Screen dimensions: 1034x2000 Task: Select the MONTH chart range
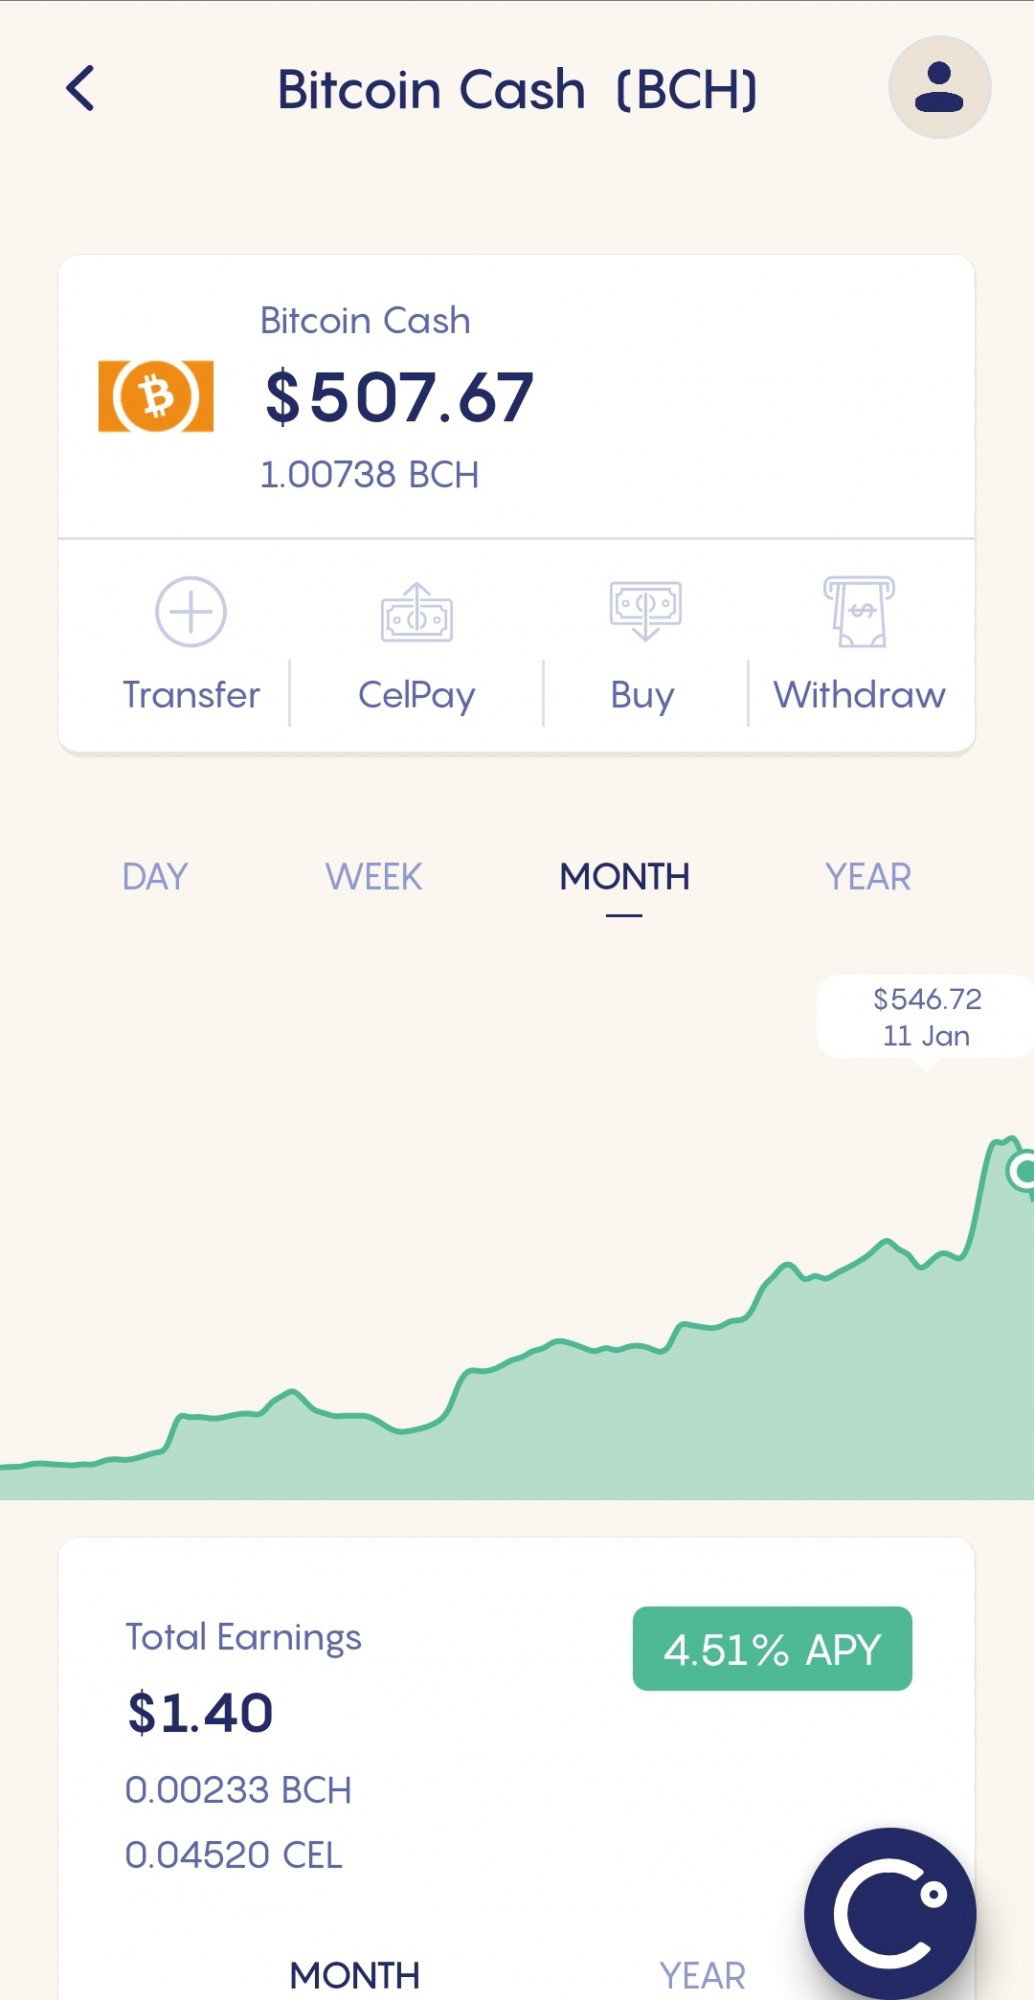624,877
